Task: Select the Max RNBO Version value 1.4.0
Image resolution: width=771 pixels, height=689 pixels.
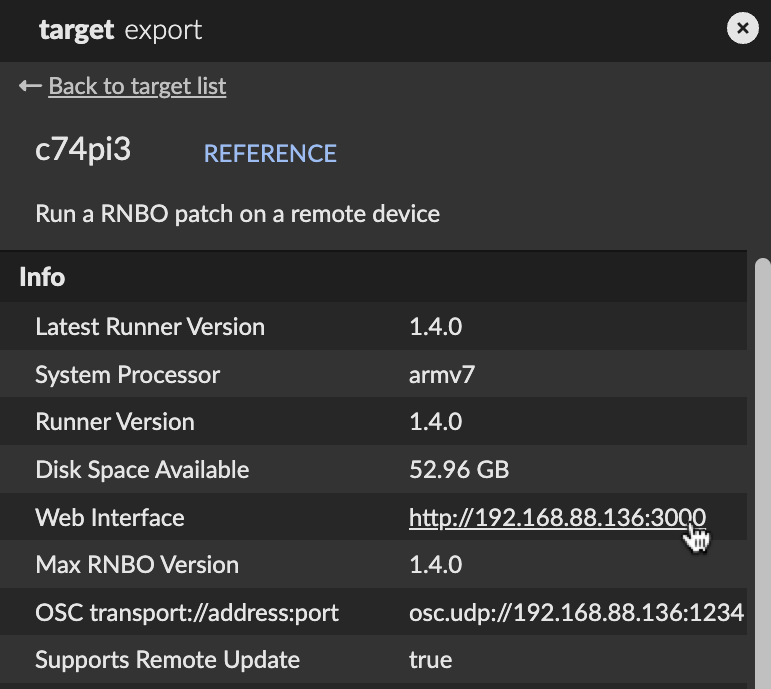Action: pyautogui.click(x=436, y=565)
